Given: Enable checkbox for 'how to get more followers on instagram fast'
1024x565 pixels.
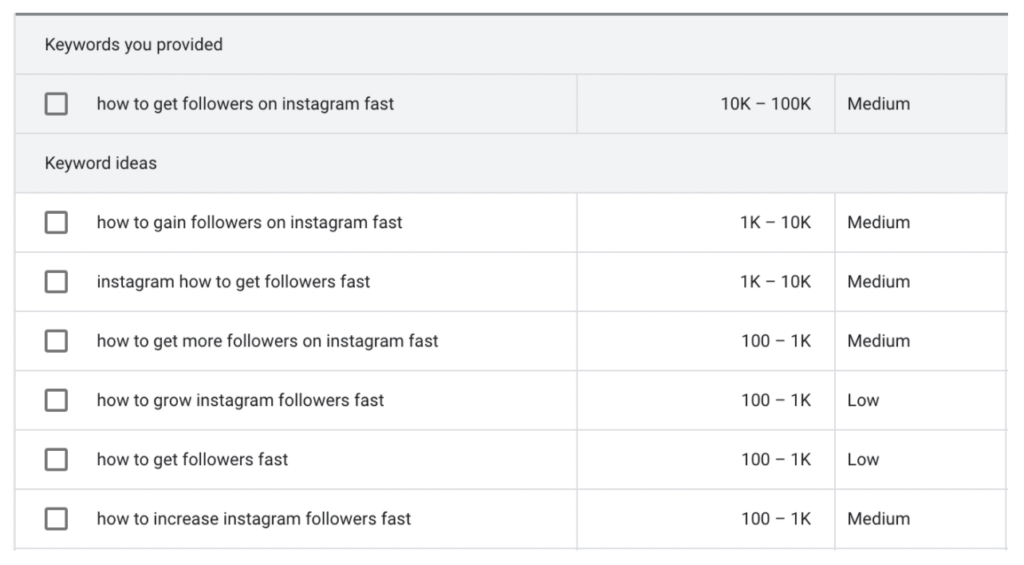Looking at the screenshot, I should click(56, 341).
